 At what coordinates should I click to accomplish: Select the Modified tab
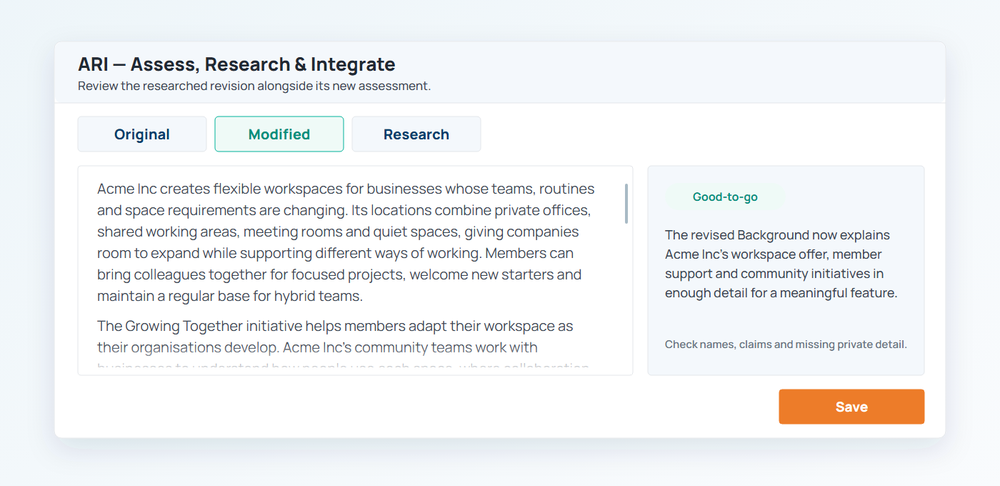point(279,134)
